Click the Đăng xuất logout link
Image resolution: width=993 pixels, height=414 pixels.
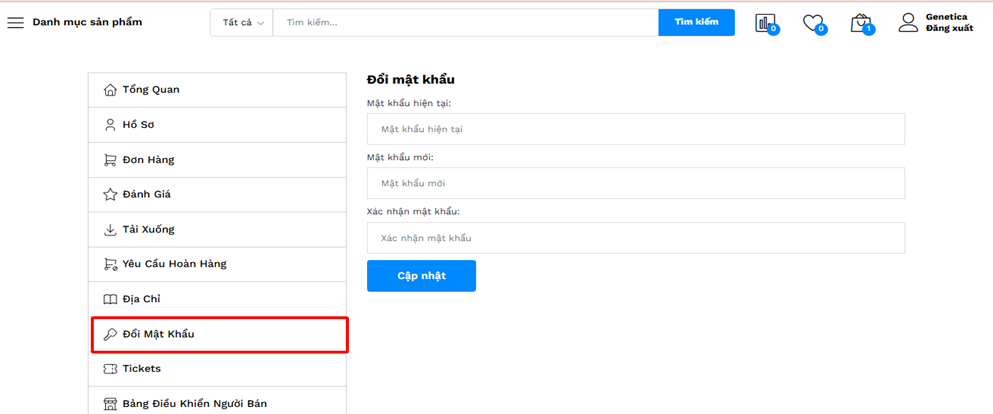click(x=948, y=29)
